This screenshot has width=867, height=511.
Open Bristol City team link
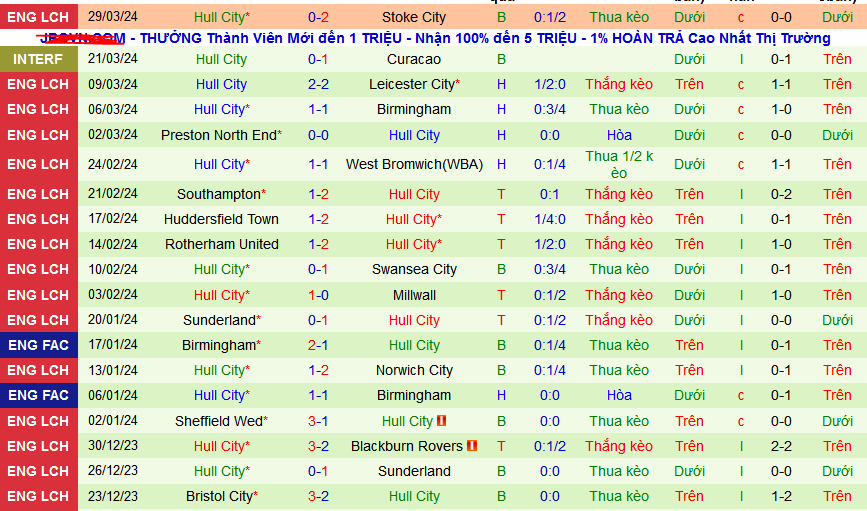(218, 496)
